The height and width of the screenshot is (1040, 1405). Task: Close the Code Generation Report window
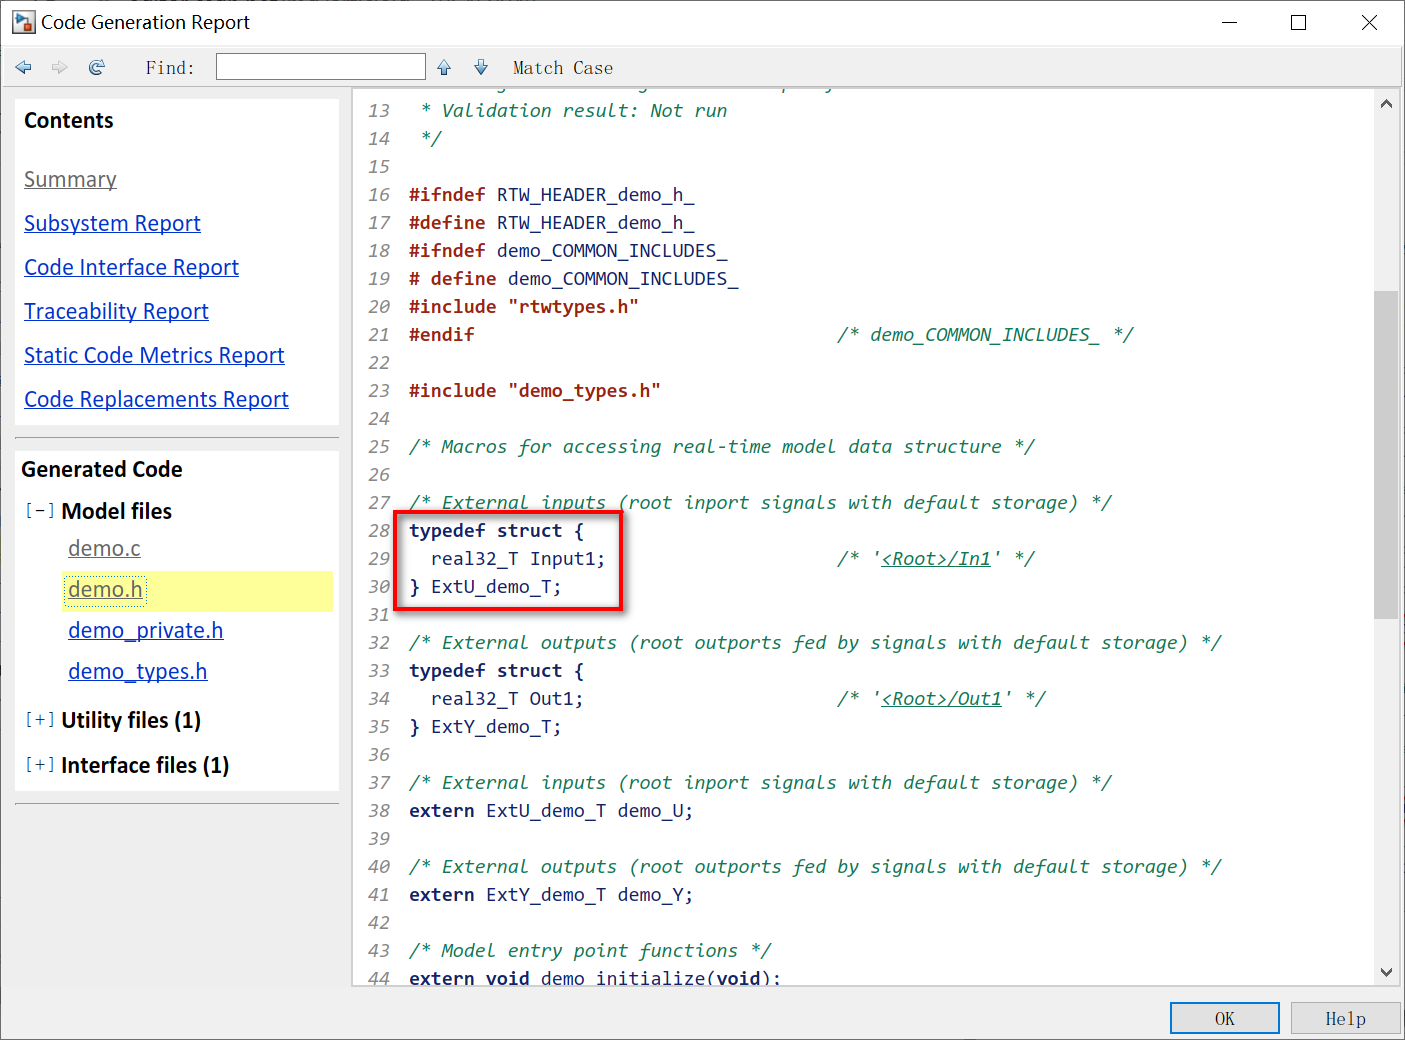tap(1369, 22)
